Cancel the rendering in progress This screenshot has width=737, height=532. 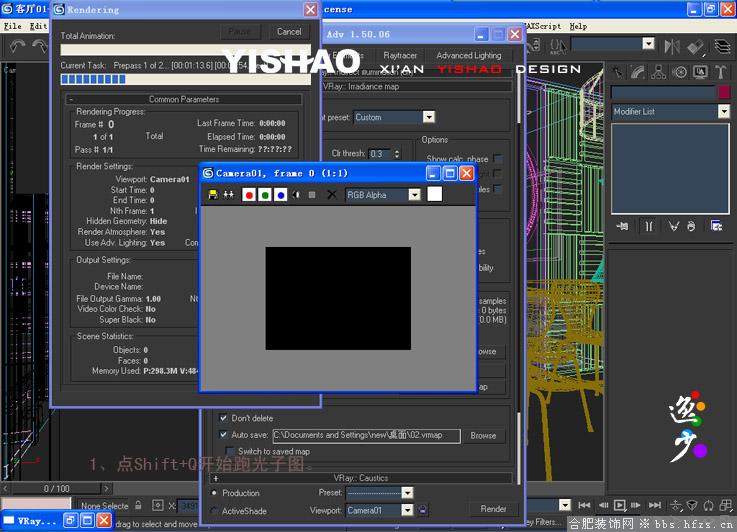point(289,31)
